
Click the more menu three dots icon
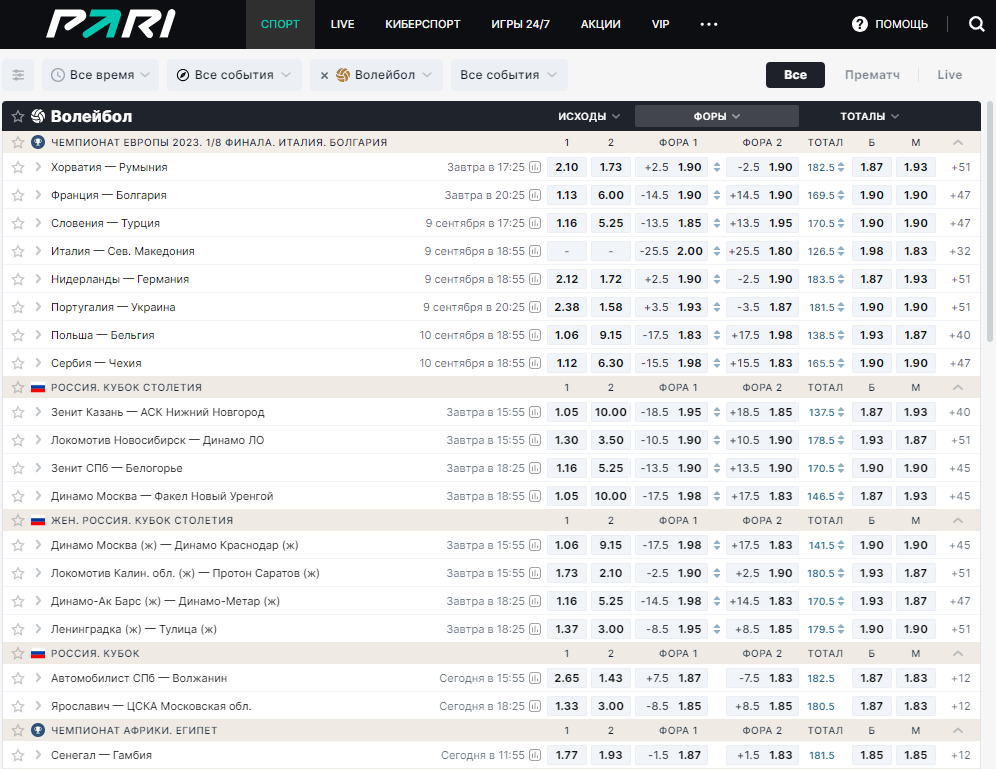(709, 24)
